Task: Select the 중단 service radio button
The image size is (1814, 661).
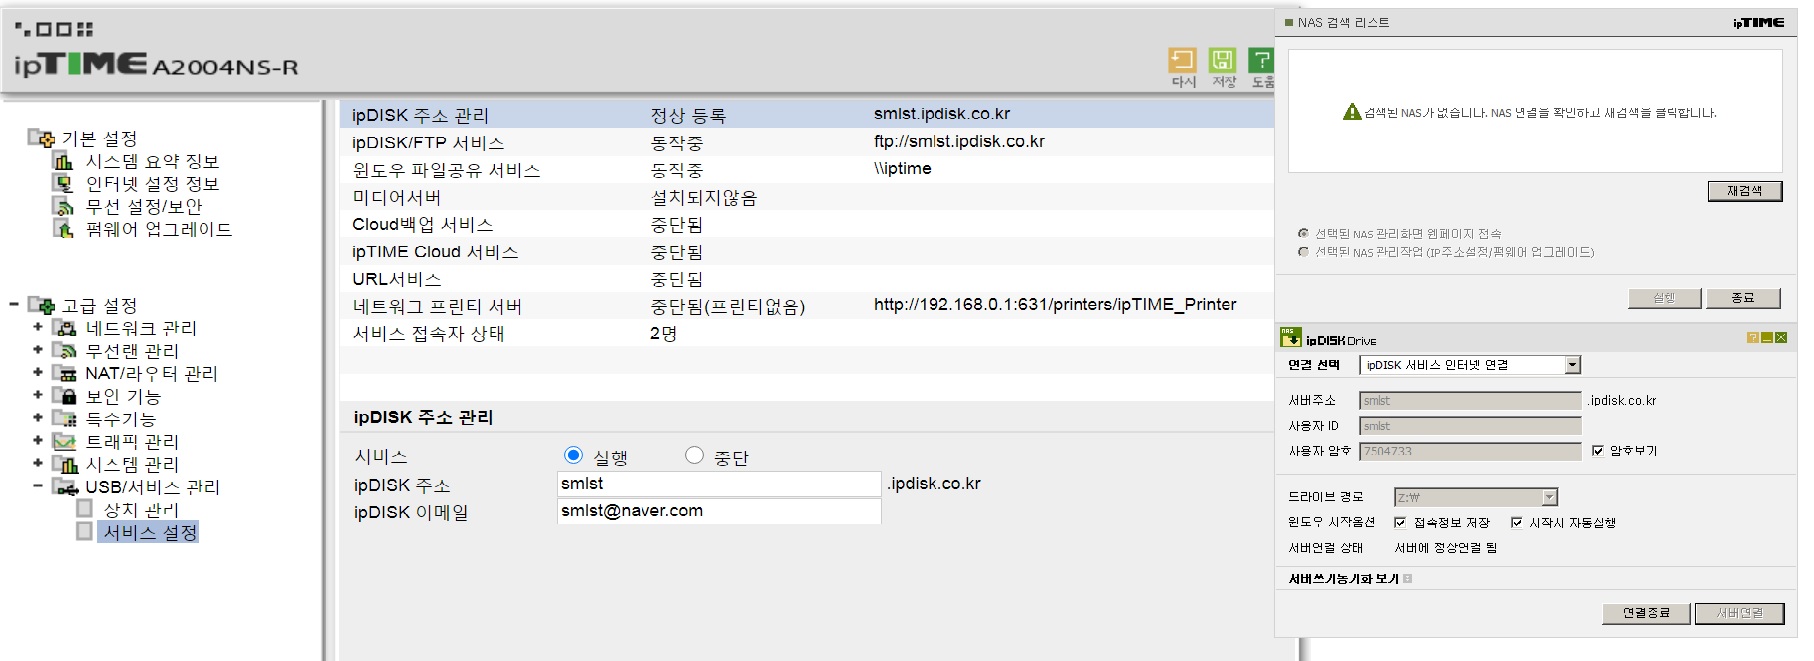Action: [x=694, y=455]
